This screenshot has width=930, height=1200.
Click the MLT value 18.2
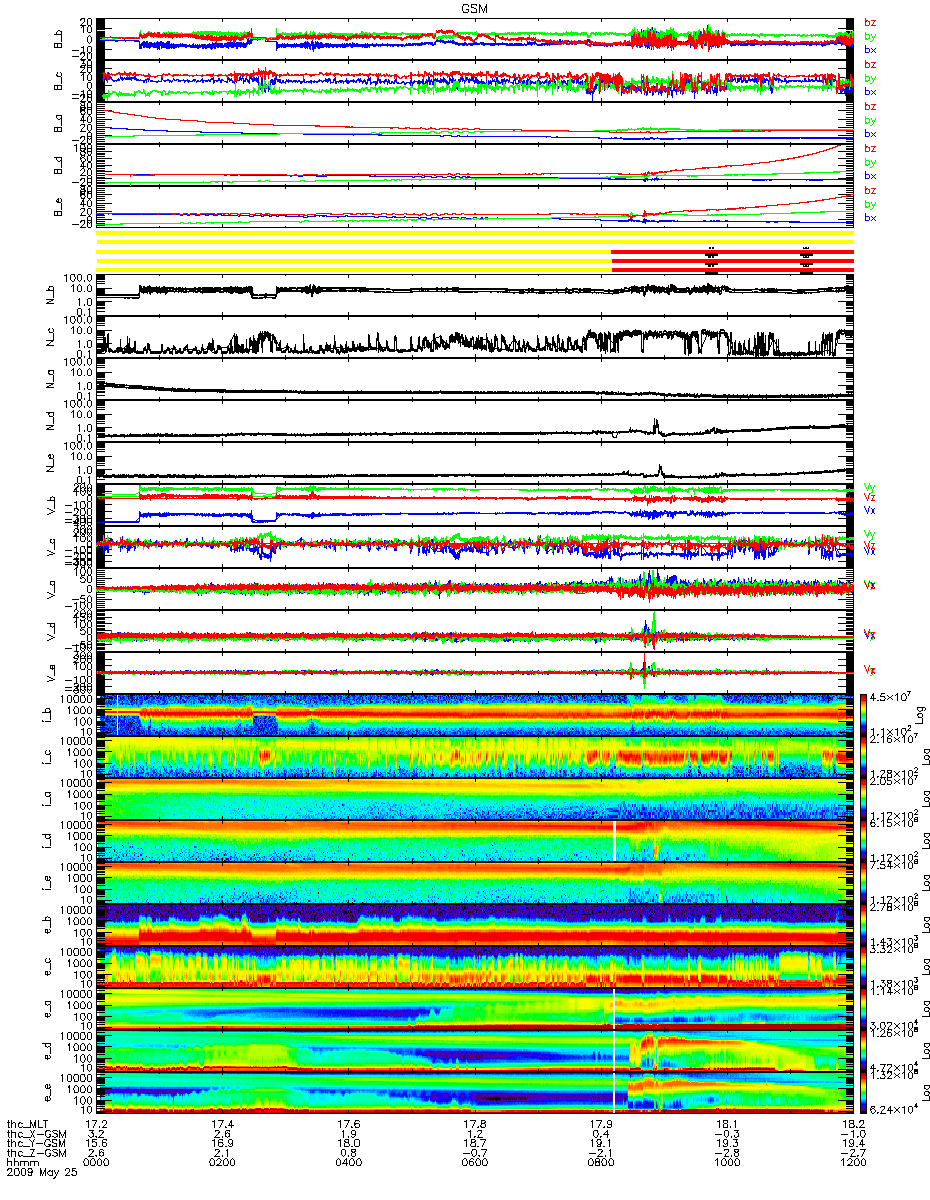coord(852,1124)
